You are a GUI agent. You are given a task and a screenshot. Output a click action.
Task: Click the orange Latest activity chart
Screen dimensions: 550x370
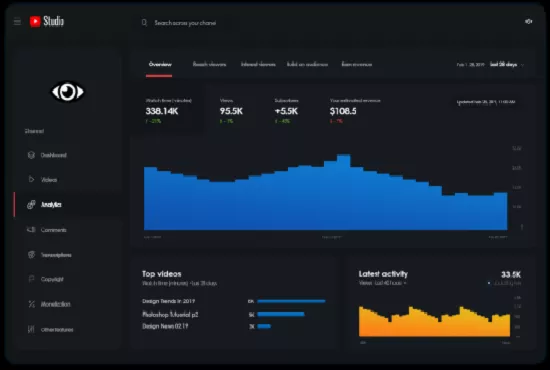(434, 322)
